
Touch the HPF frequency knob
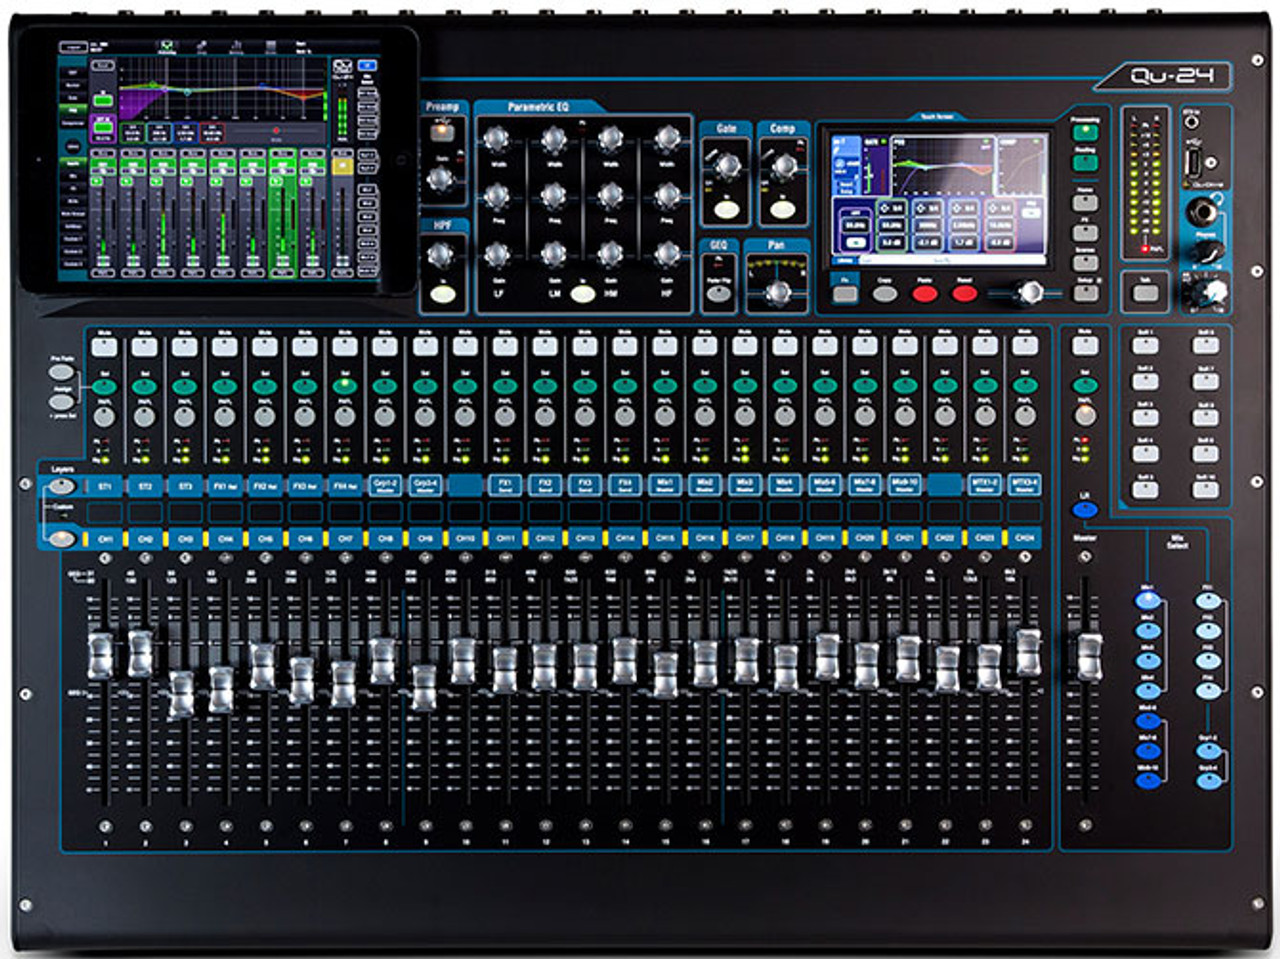(441, 255)
